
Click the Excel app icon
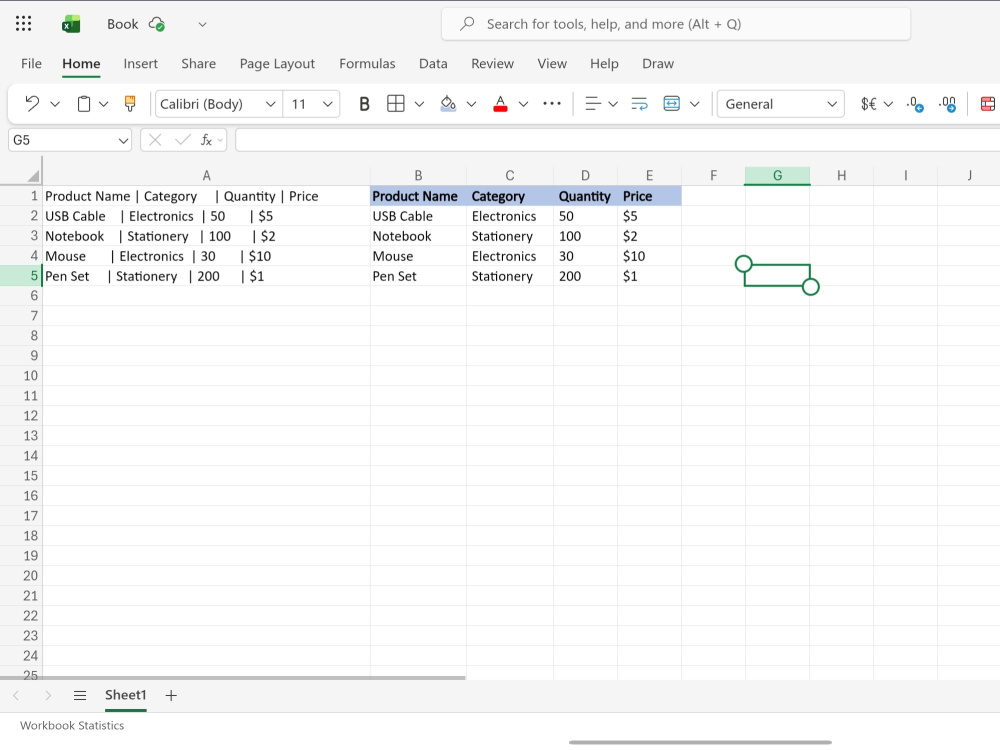point(71,24)
